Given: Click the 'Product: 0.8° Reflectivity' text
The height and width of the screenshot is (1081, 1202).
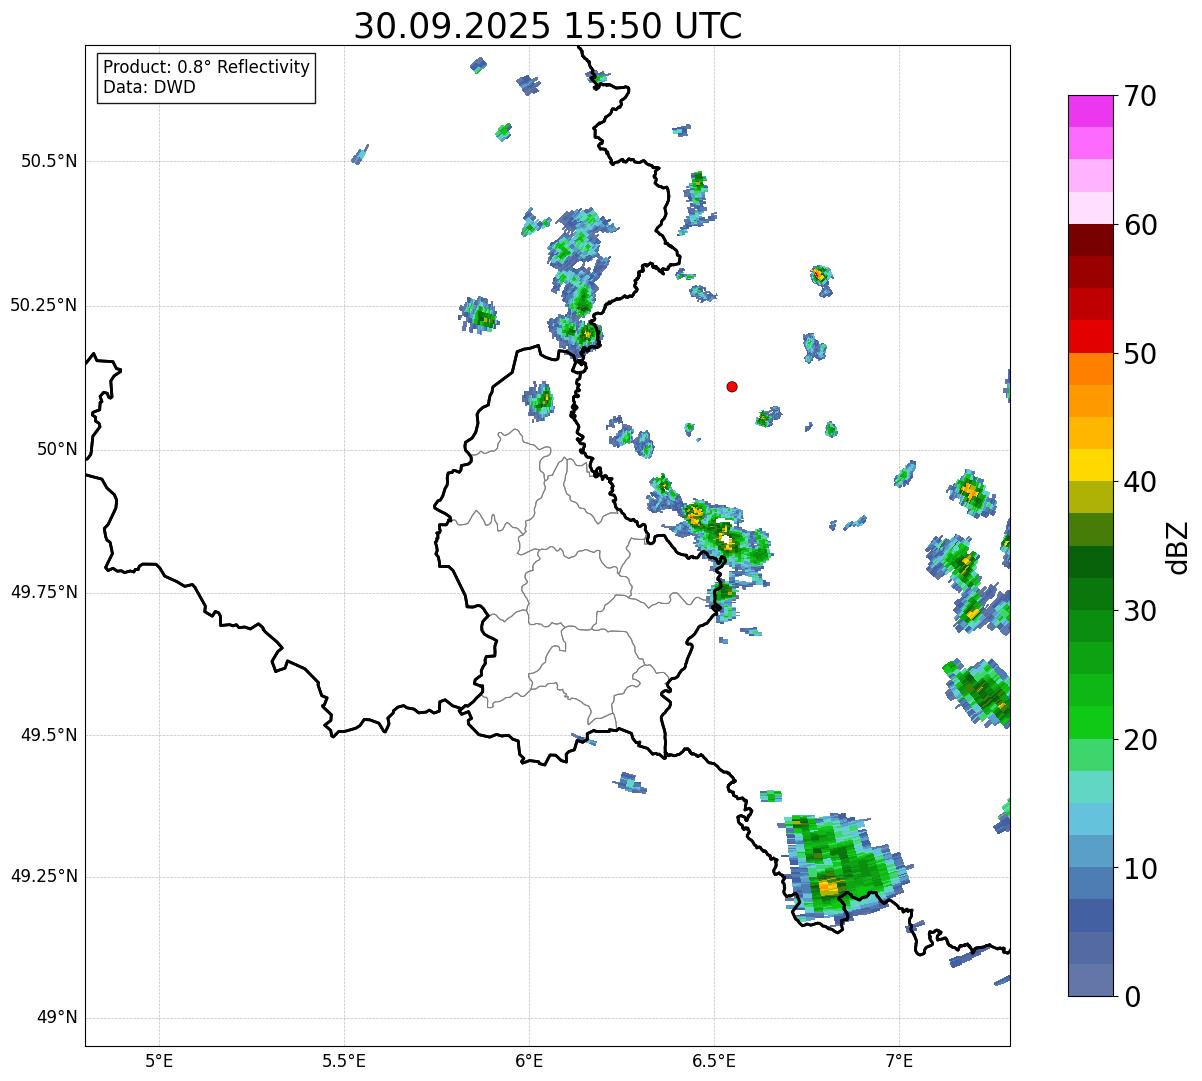Looking at the screenshot, I should [206, 67].
